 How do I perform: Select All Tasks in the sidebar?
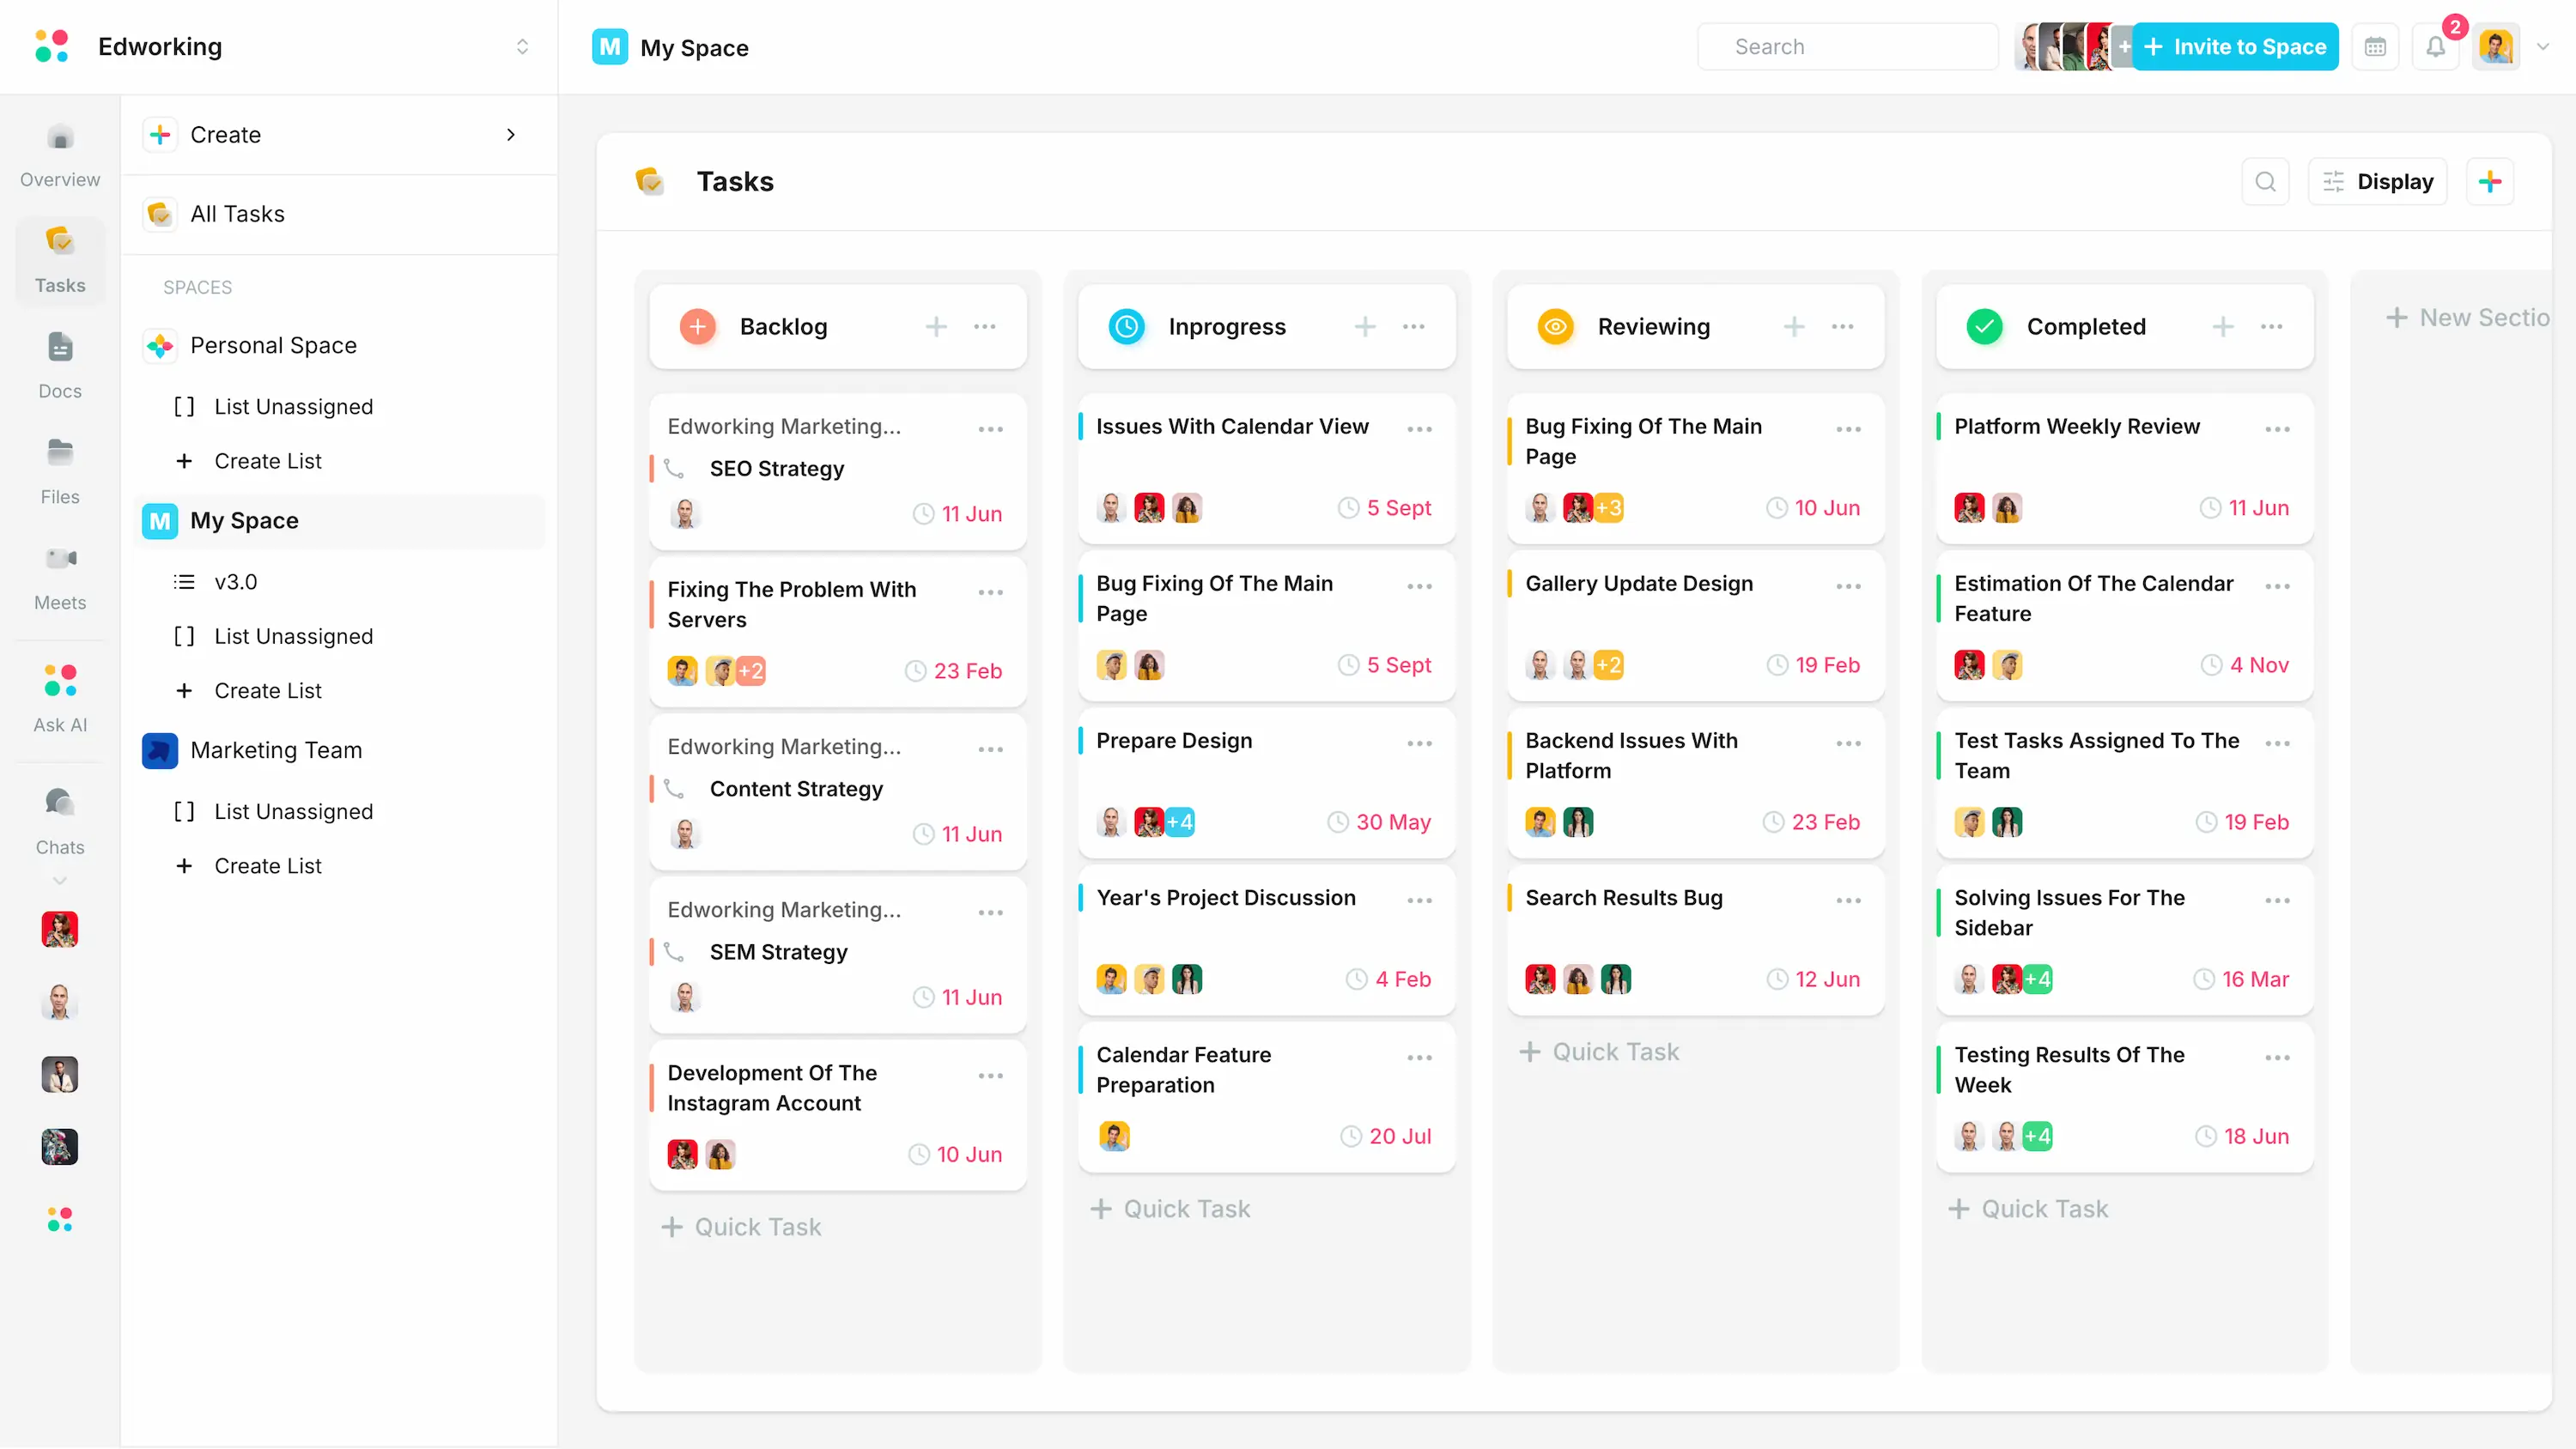(237, 213)
